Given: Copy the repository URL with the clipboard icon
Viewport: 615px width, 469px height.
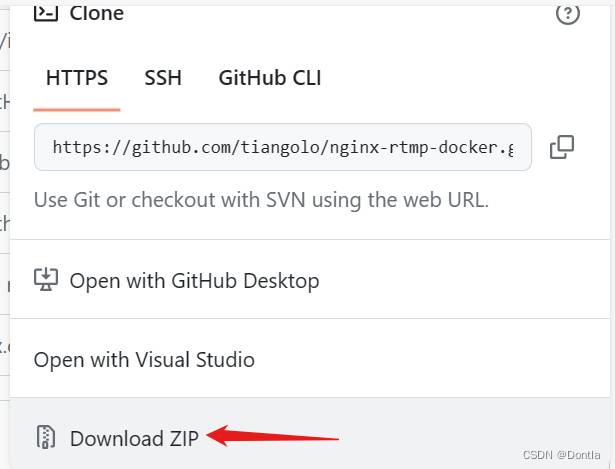Looking at the screenshot, I should [x=562, y=147].
